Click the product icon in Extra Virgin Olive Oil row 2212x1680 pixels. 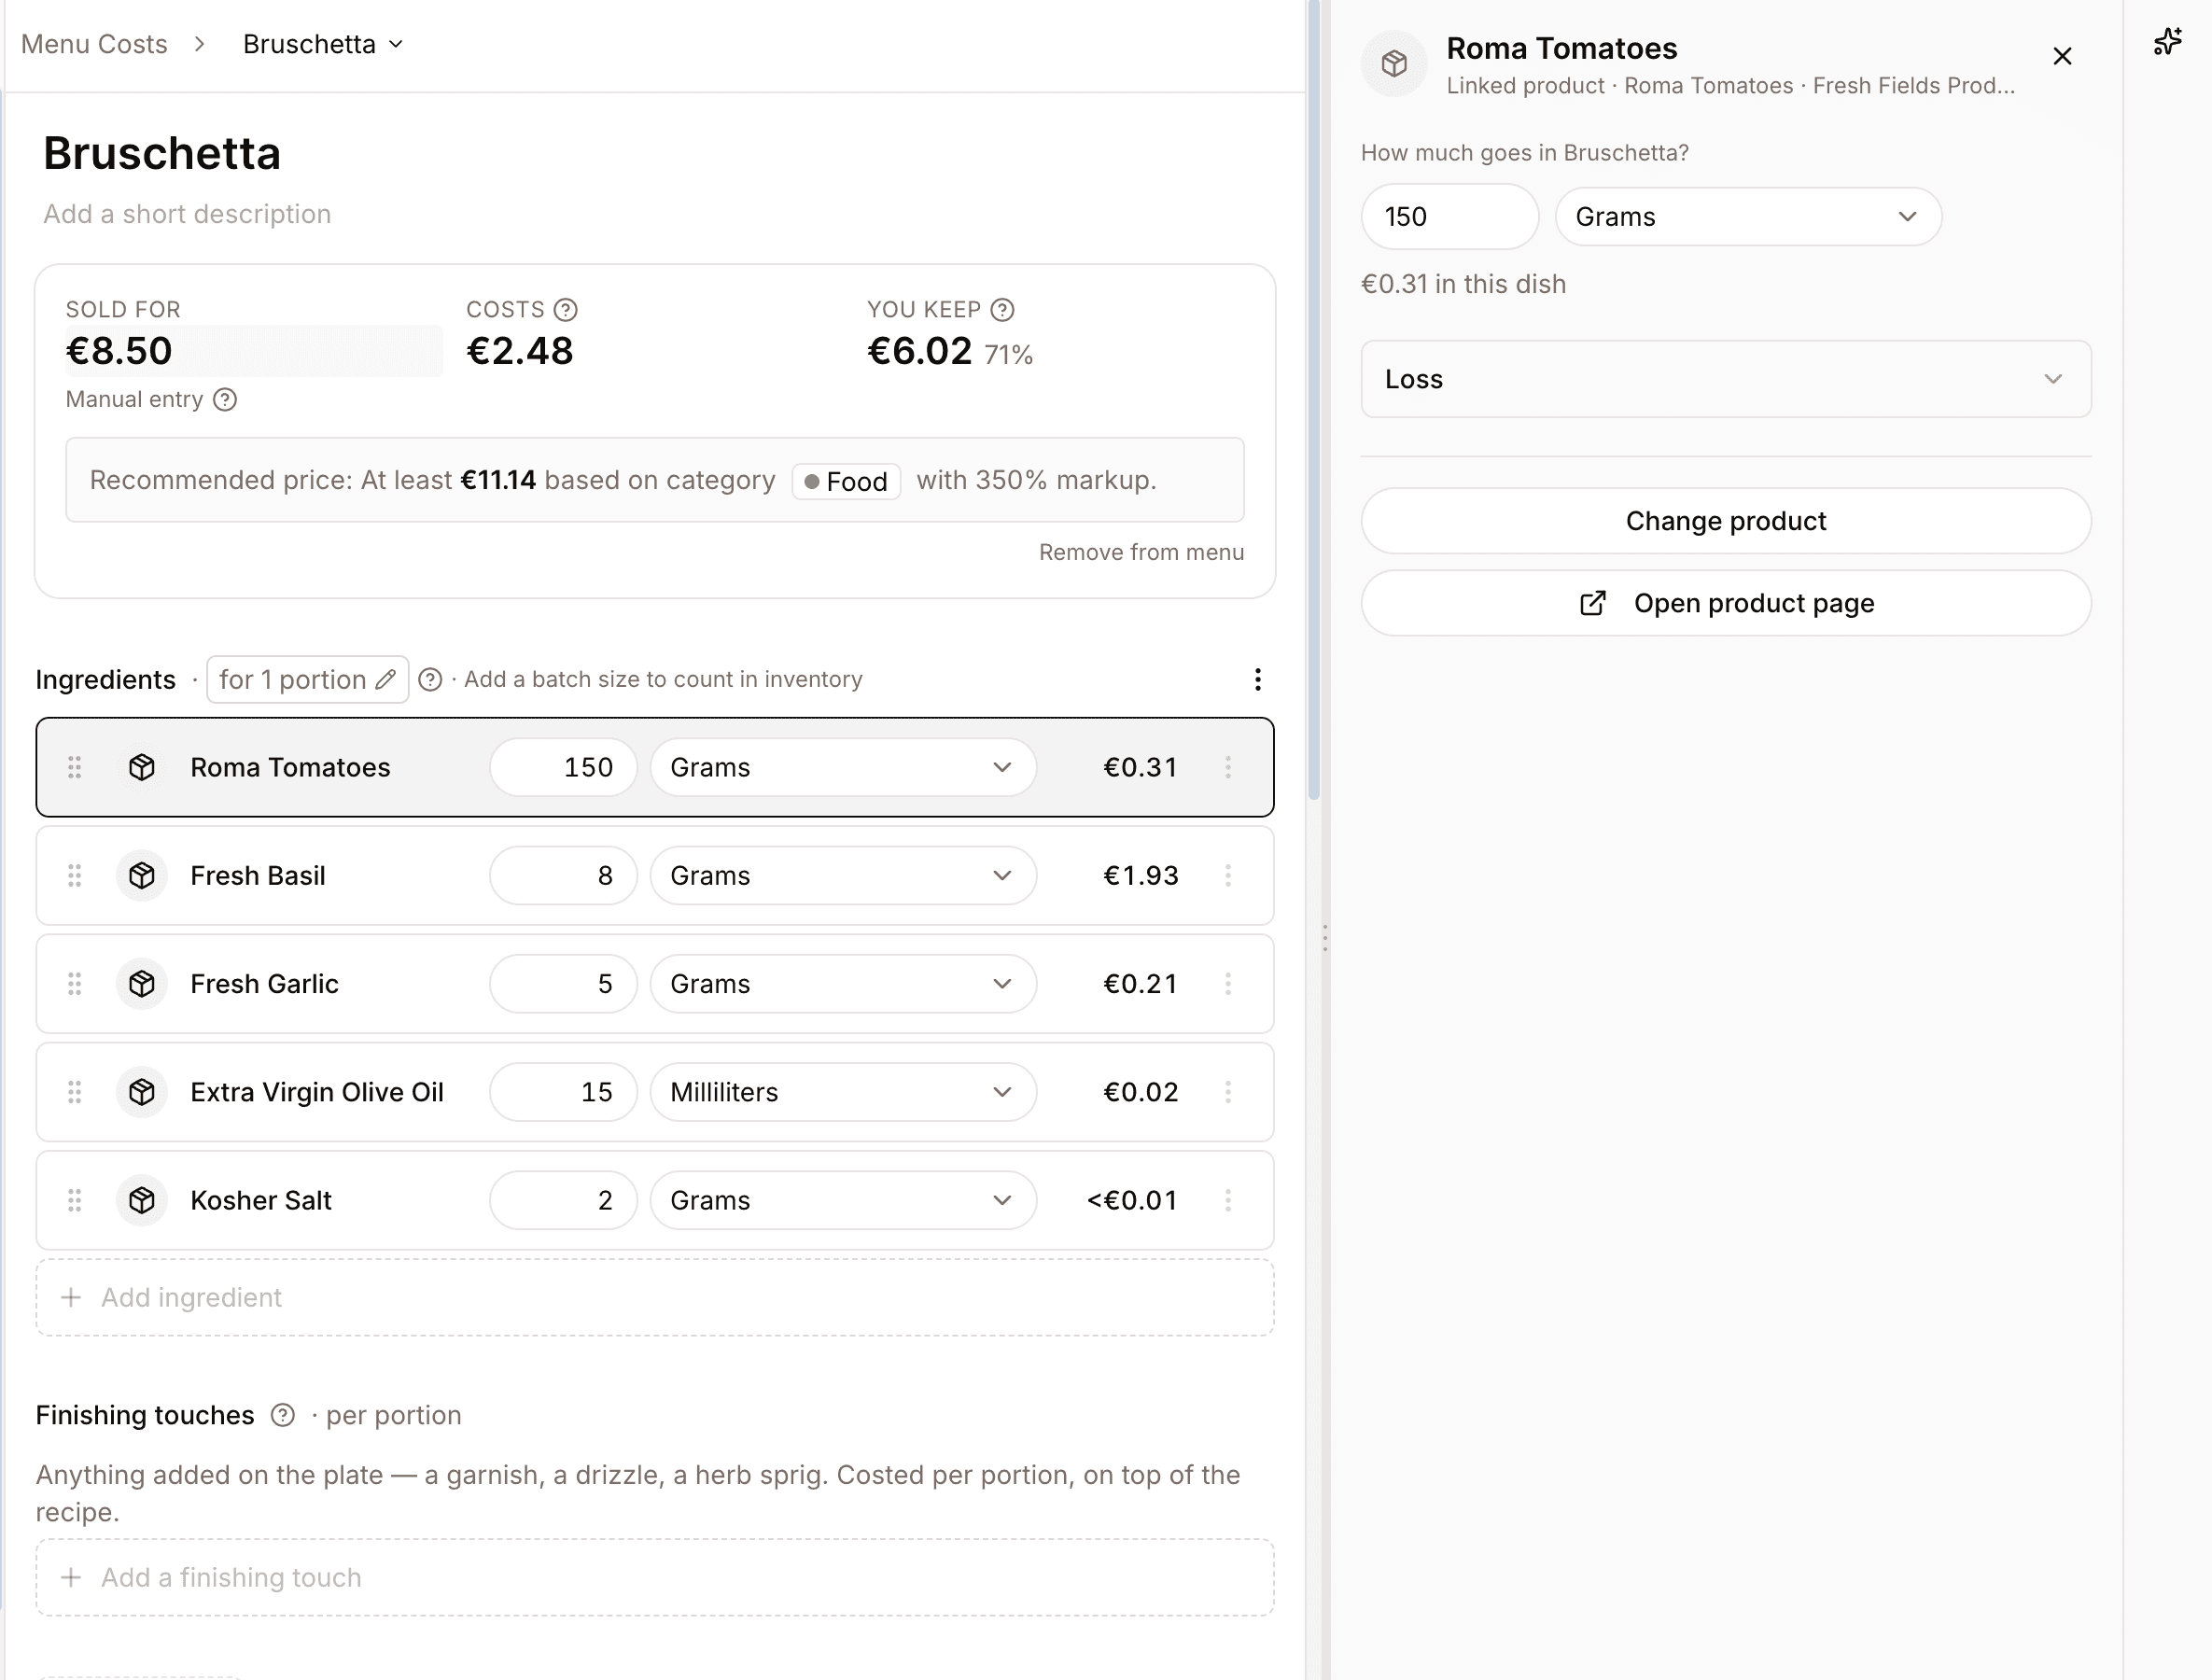[x=142, y=1092]
